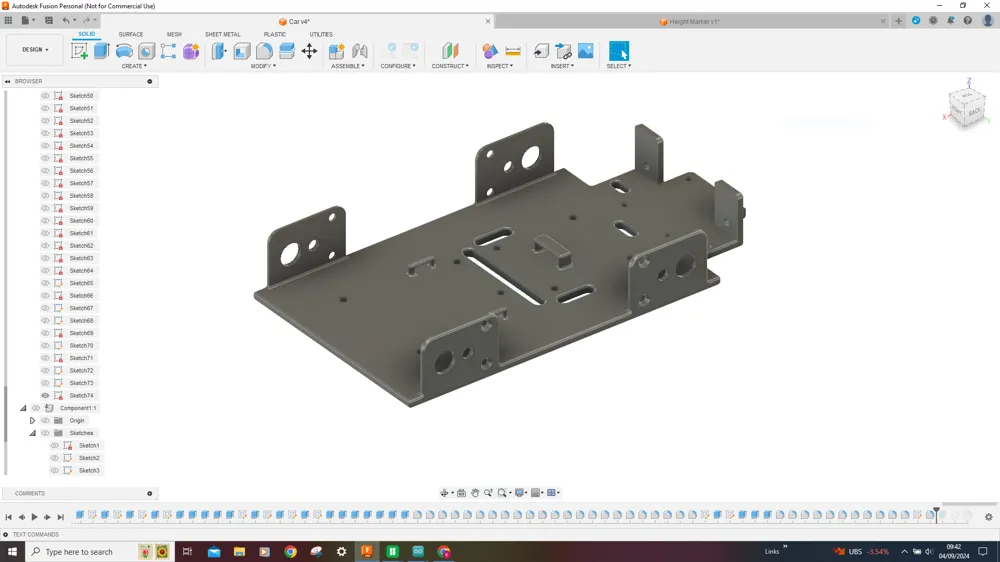Open timeline settings gear
The width and height of the screenshot is (1000, 562).
989,517
